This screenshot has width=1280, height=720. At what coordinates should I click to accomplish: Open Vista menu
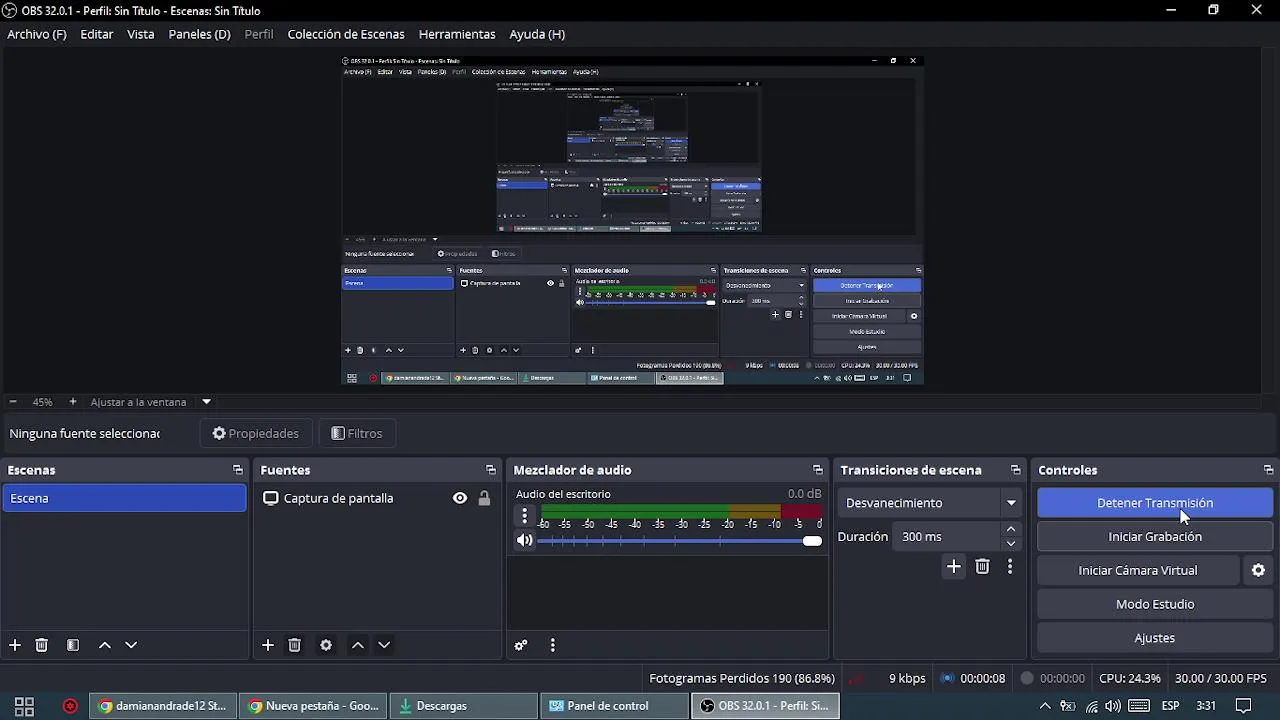click(x=141, y=34)
